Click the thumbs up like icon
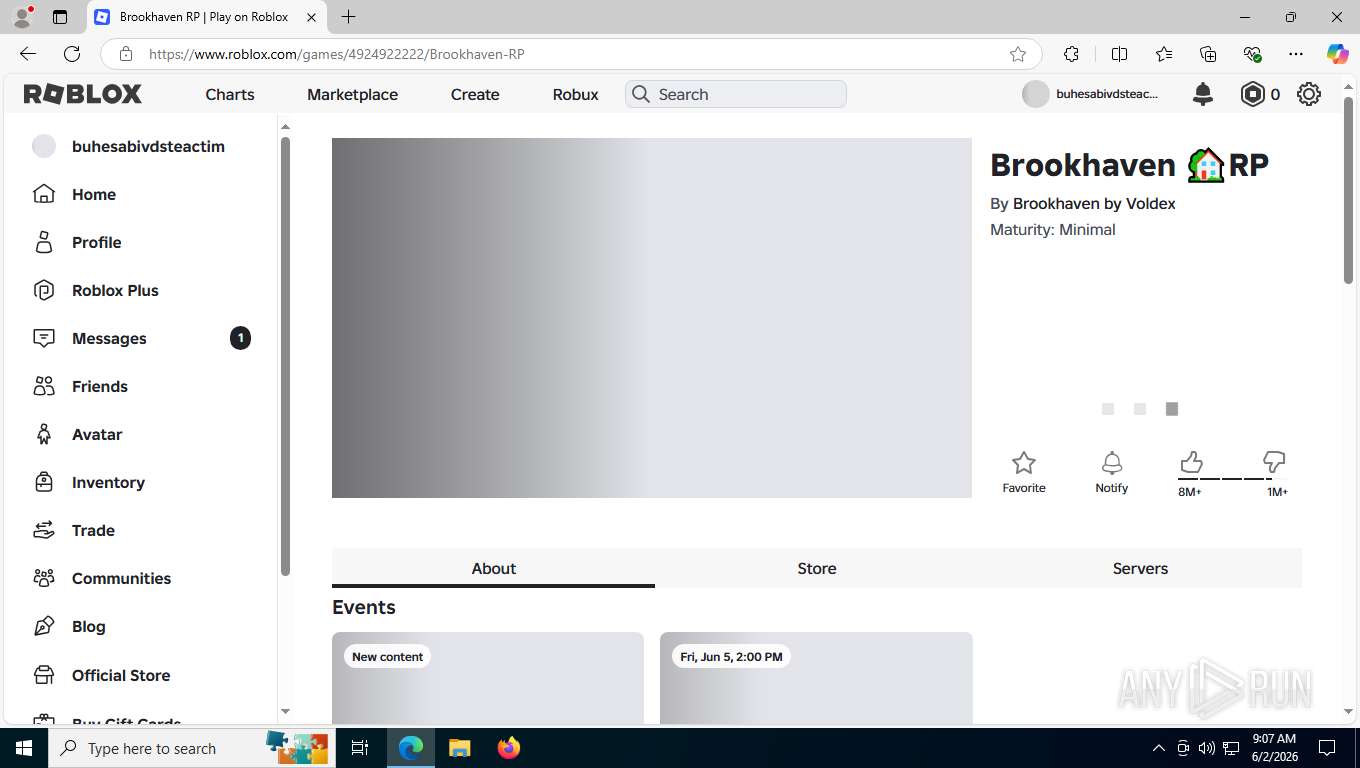 tap(1190, 462)
